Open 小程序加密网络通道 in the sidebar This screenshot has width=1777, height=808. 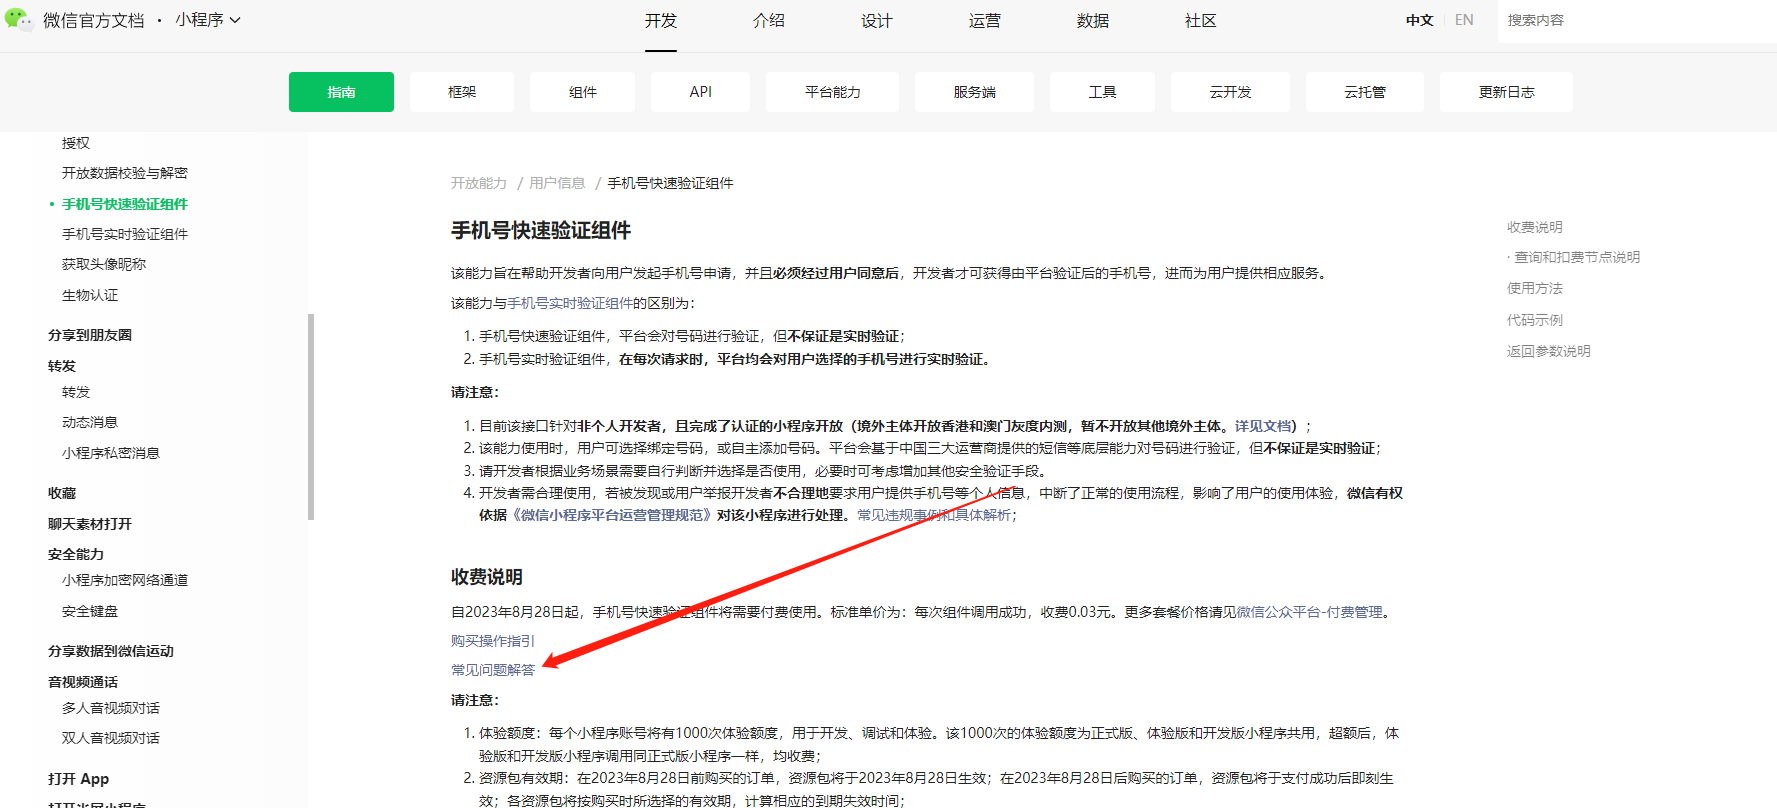[125, 580]
